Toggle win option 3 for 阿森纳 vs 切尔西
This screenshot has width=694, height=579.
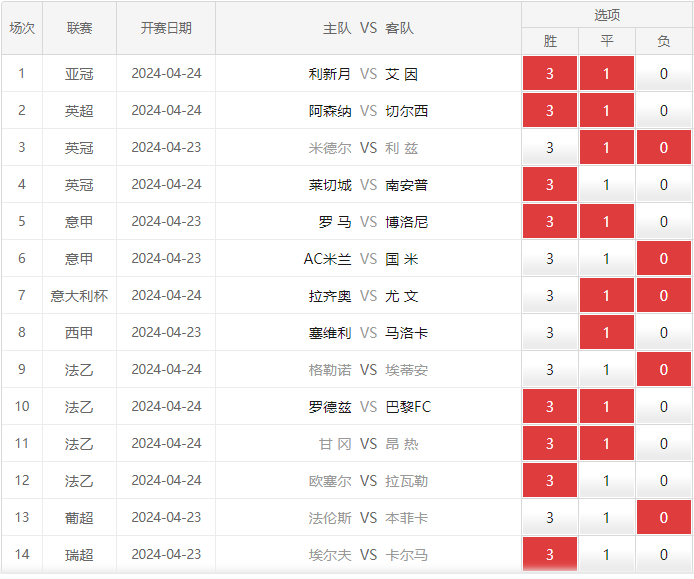tap(550, 110)
